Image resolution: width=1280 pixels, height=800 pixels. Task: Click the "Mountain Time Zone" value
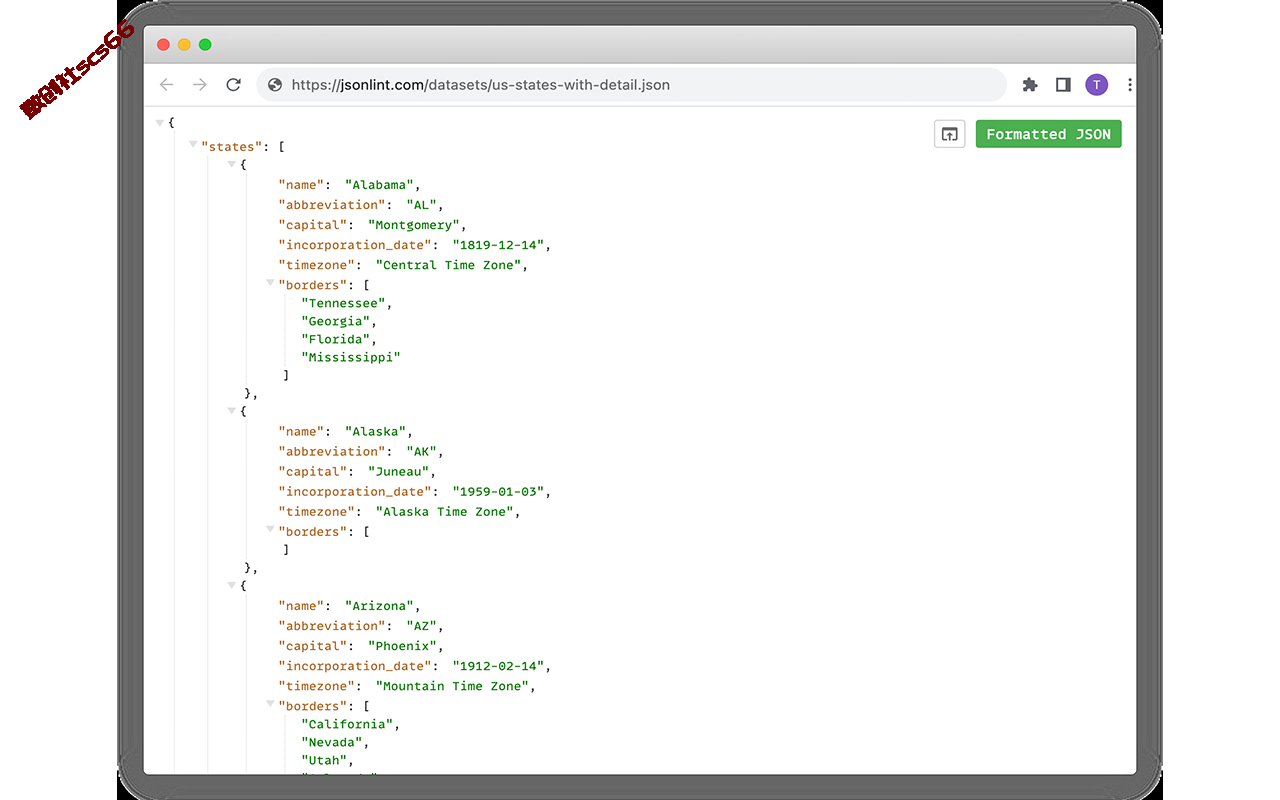452,686
